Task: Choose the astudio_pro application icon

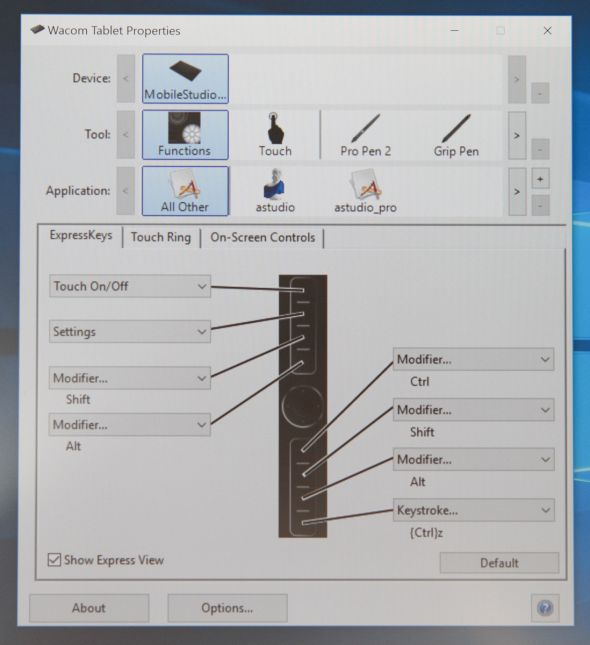Action: 365,191
